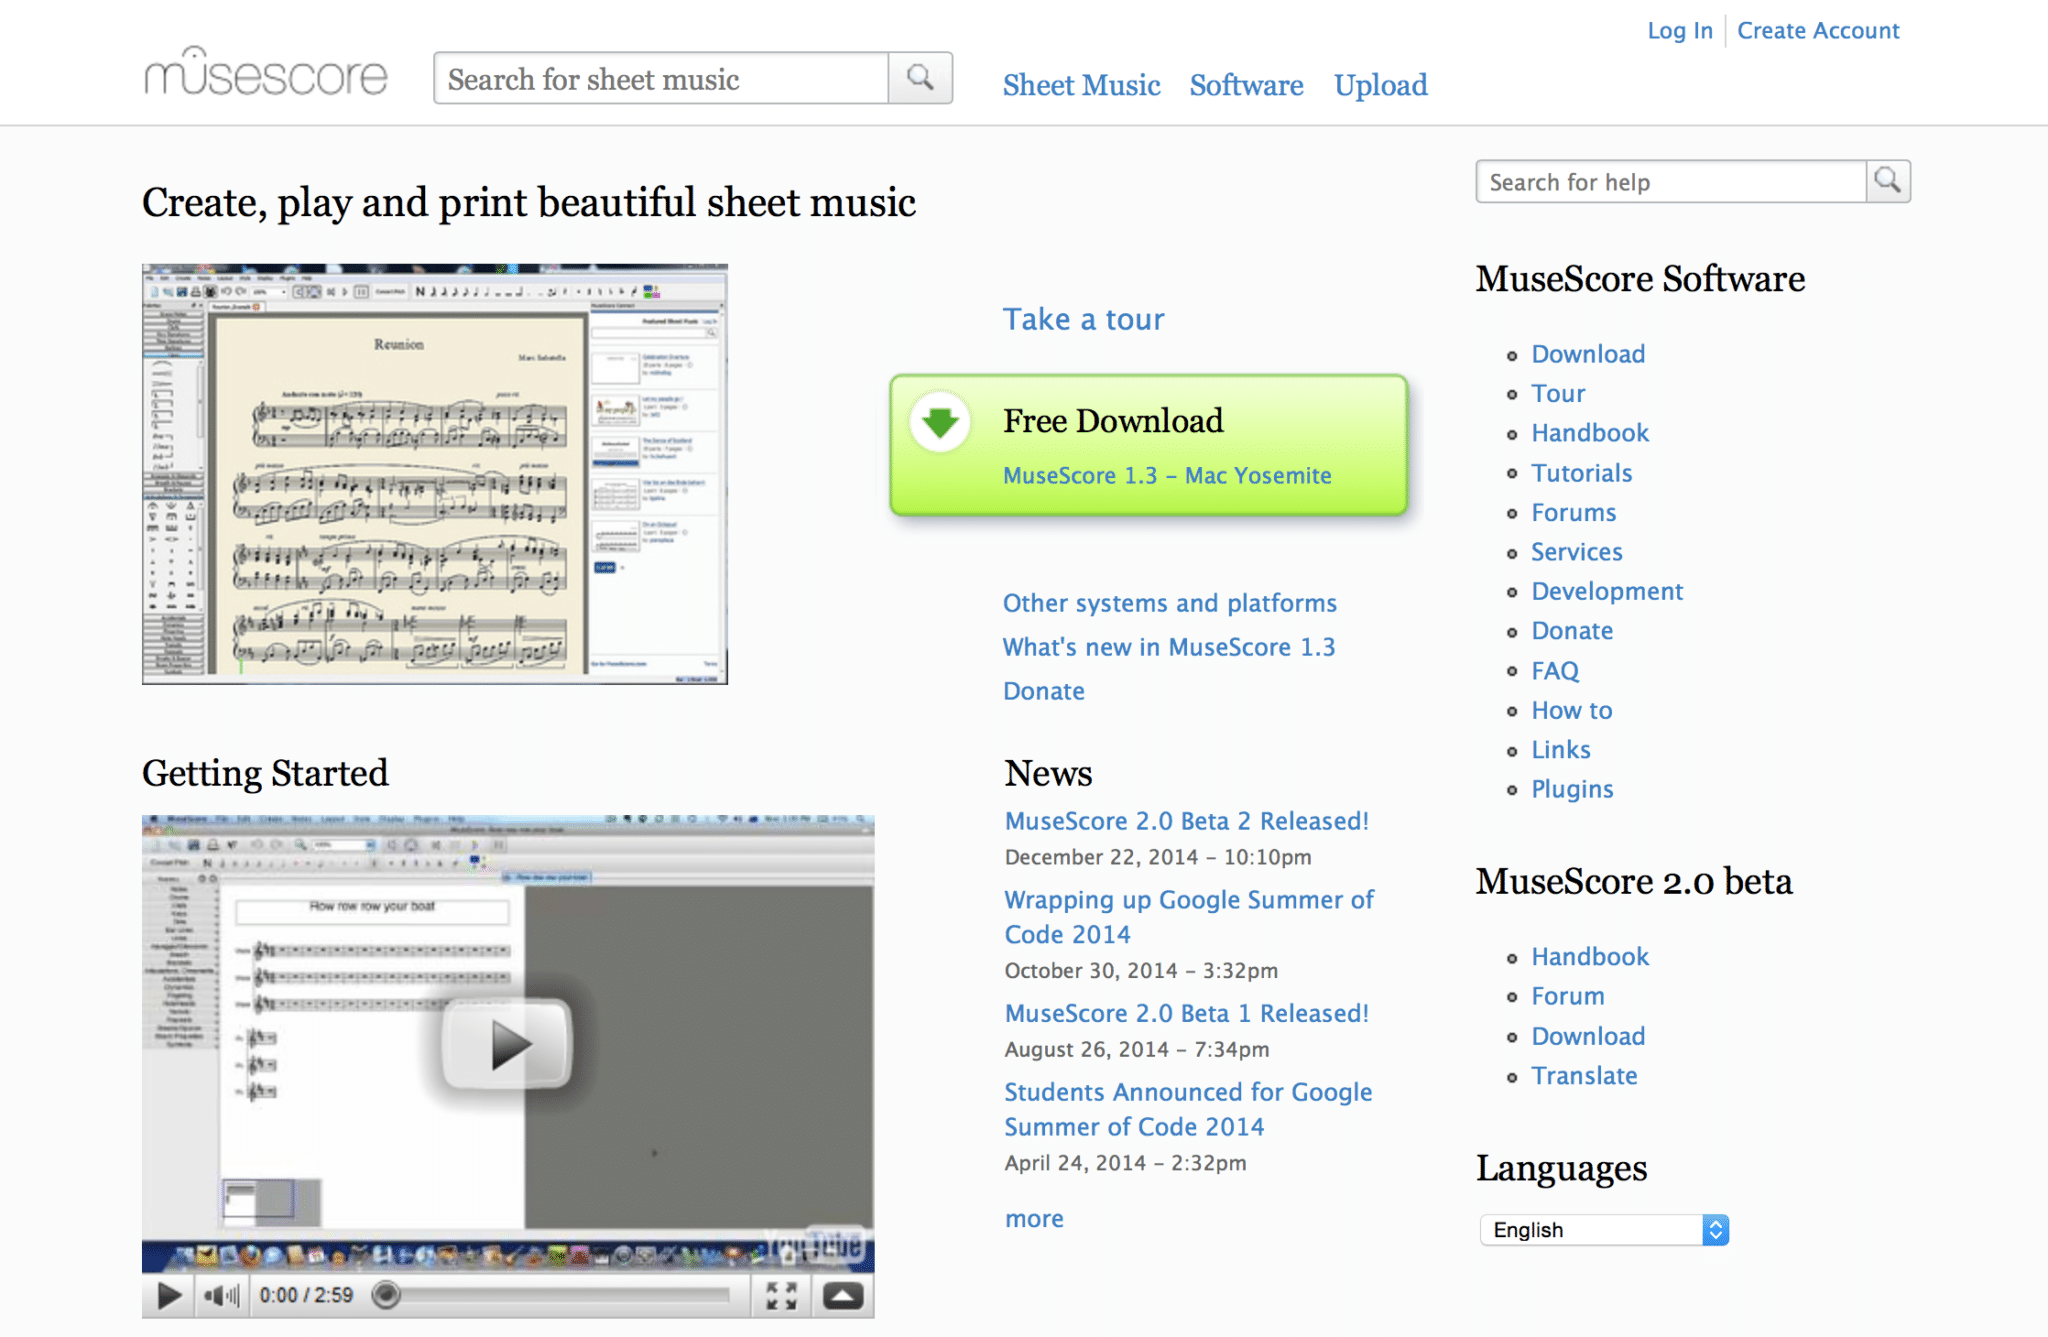The image size is (2048, 1337).
Task: Open Plugins in the sidebar
Action: [x=1572, y=789]
